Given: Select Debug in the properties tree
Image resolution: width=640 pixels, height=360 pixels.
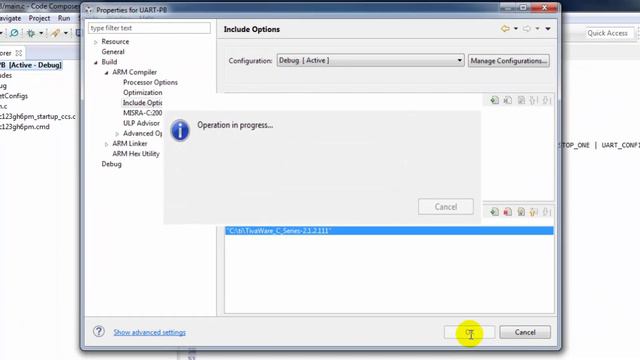Looking at the screenshot, I should click(x=111, y=164).
